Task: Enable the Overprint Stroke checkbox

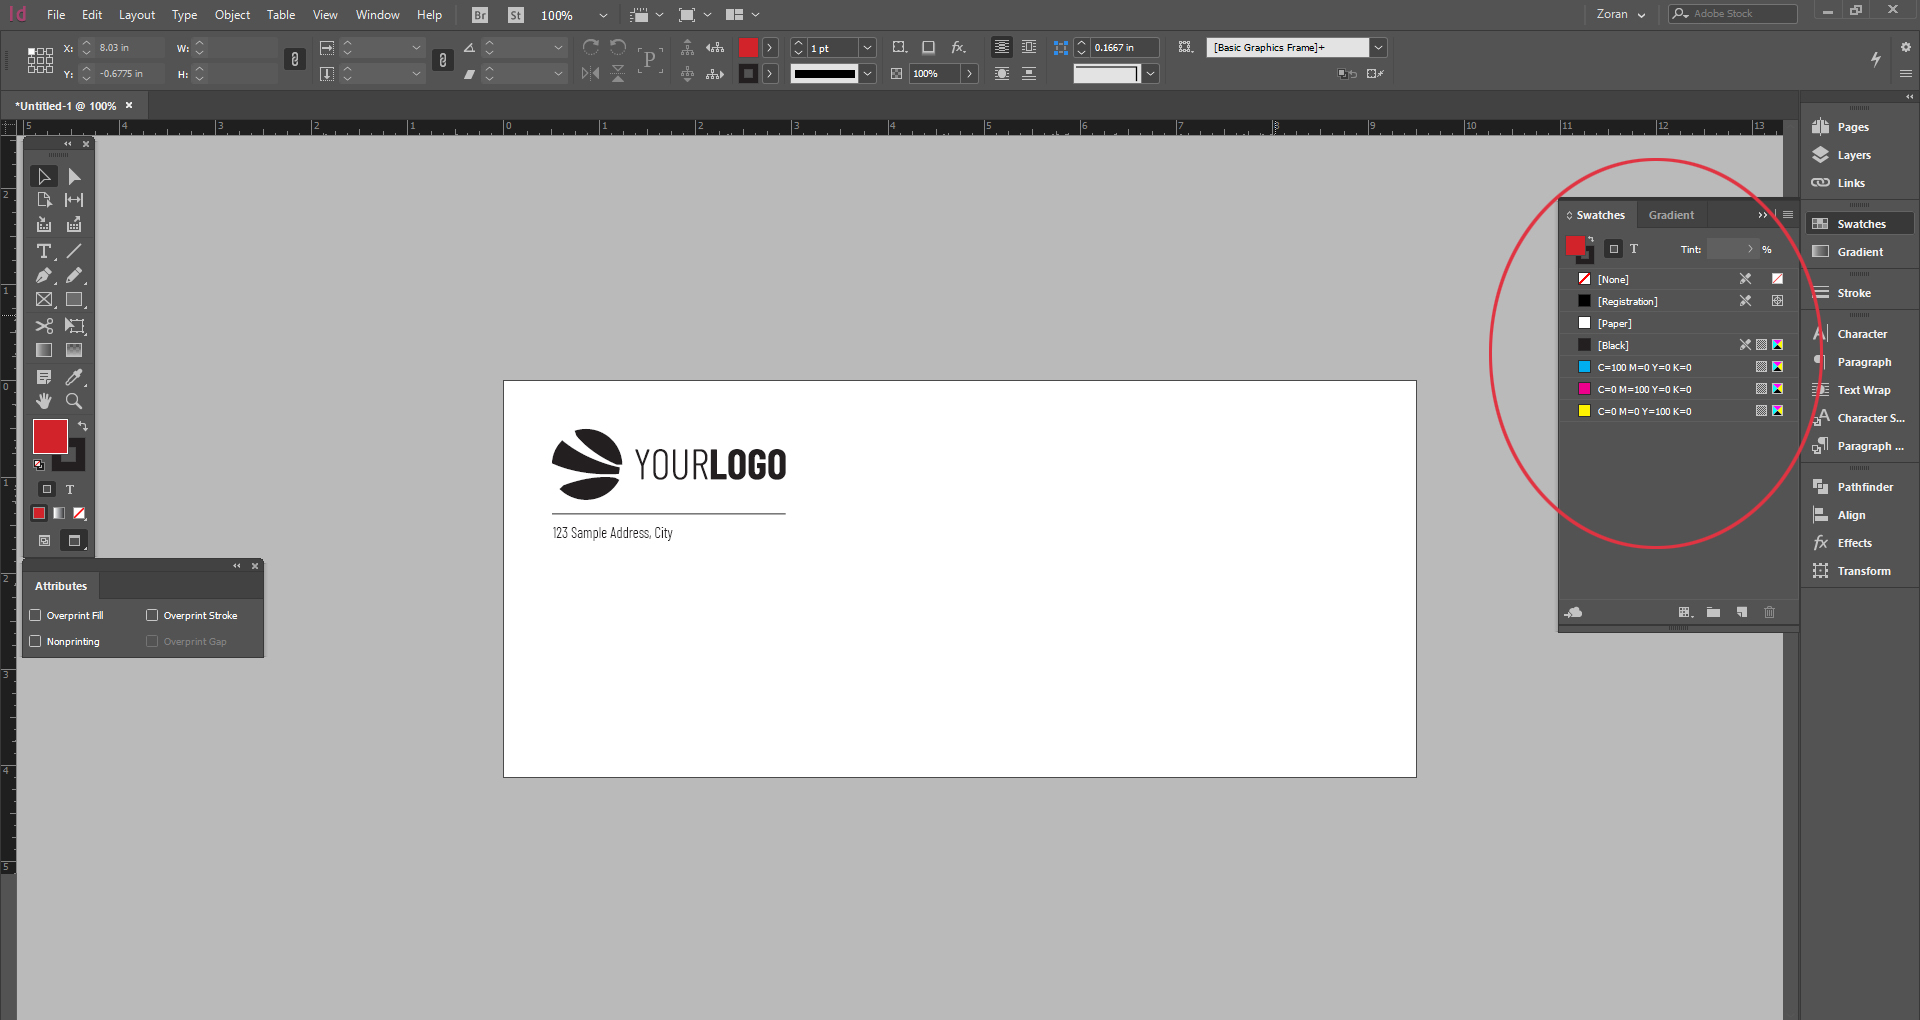Action: point(152,615)
